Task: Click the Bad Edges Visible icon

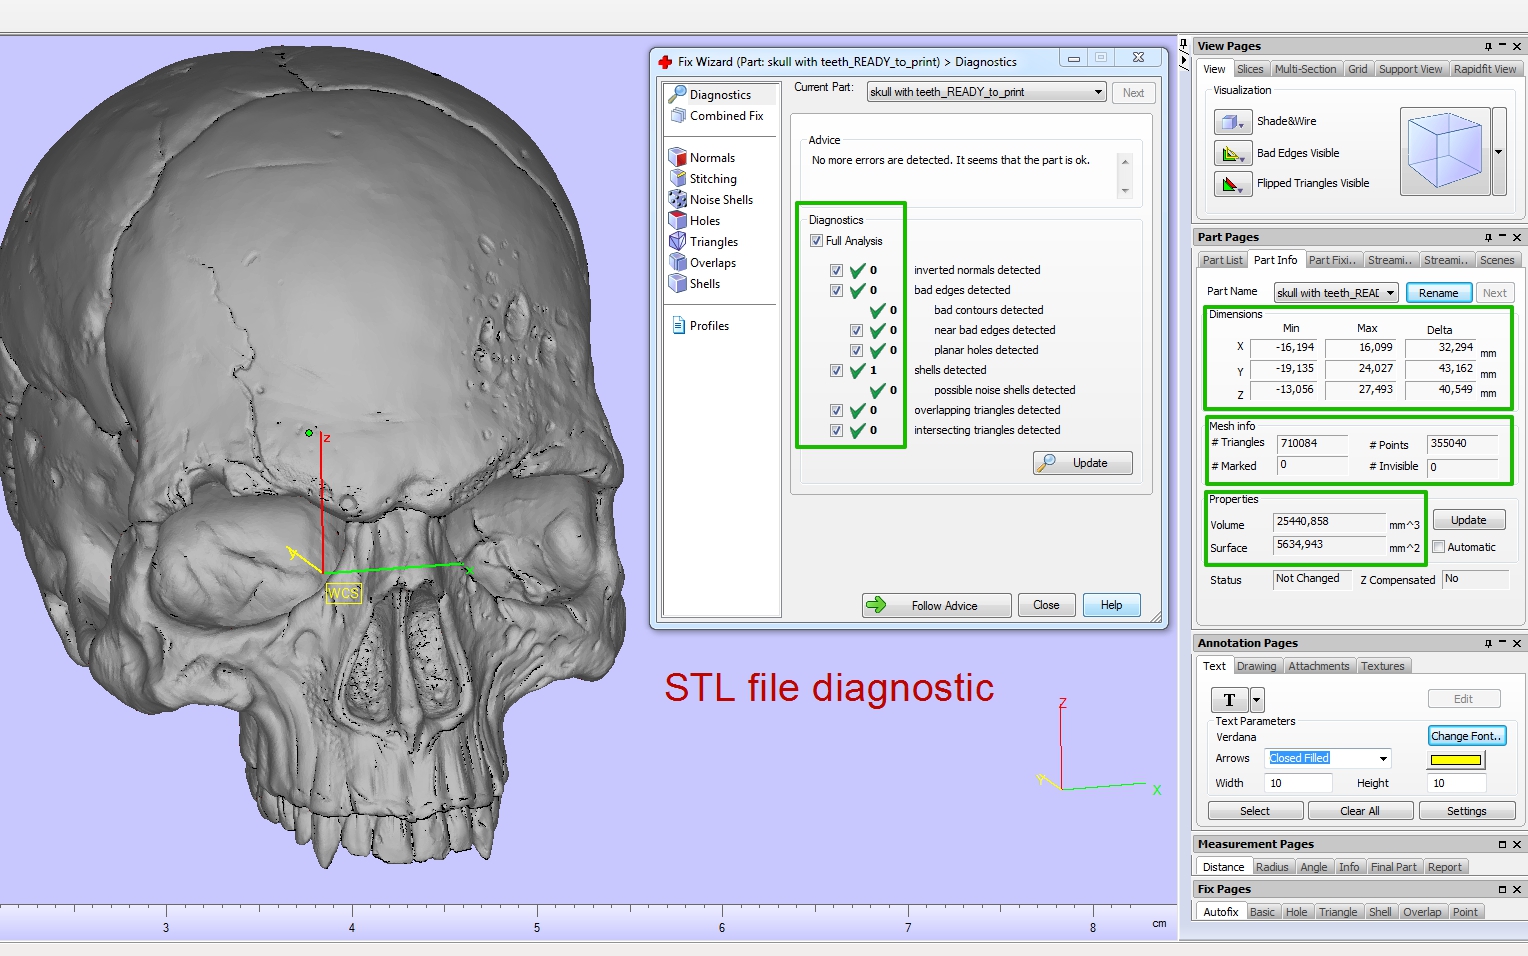Action: (1232, 154)
